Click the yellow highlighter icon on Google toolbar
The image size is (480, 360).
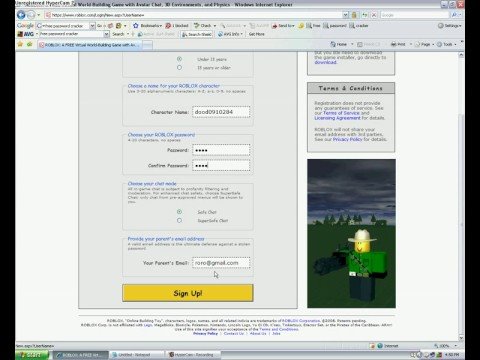pyautogui.click(x=301, y=26)
